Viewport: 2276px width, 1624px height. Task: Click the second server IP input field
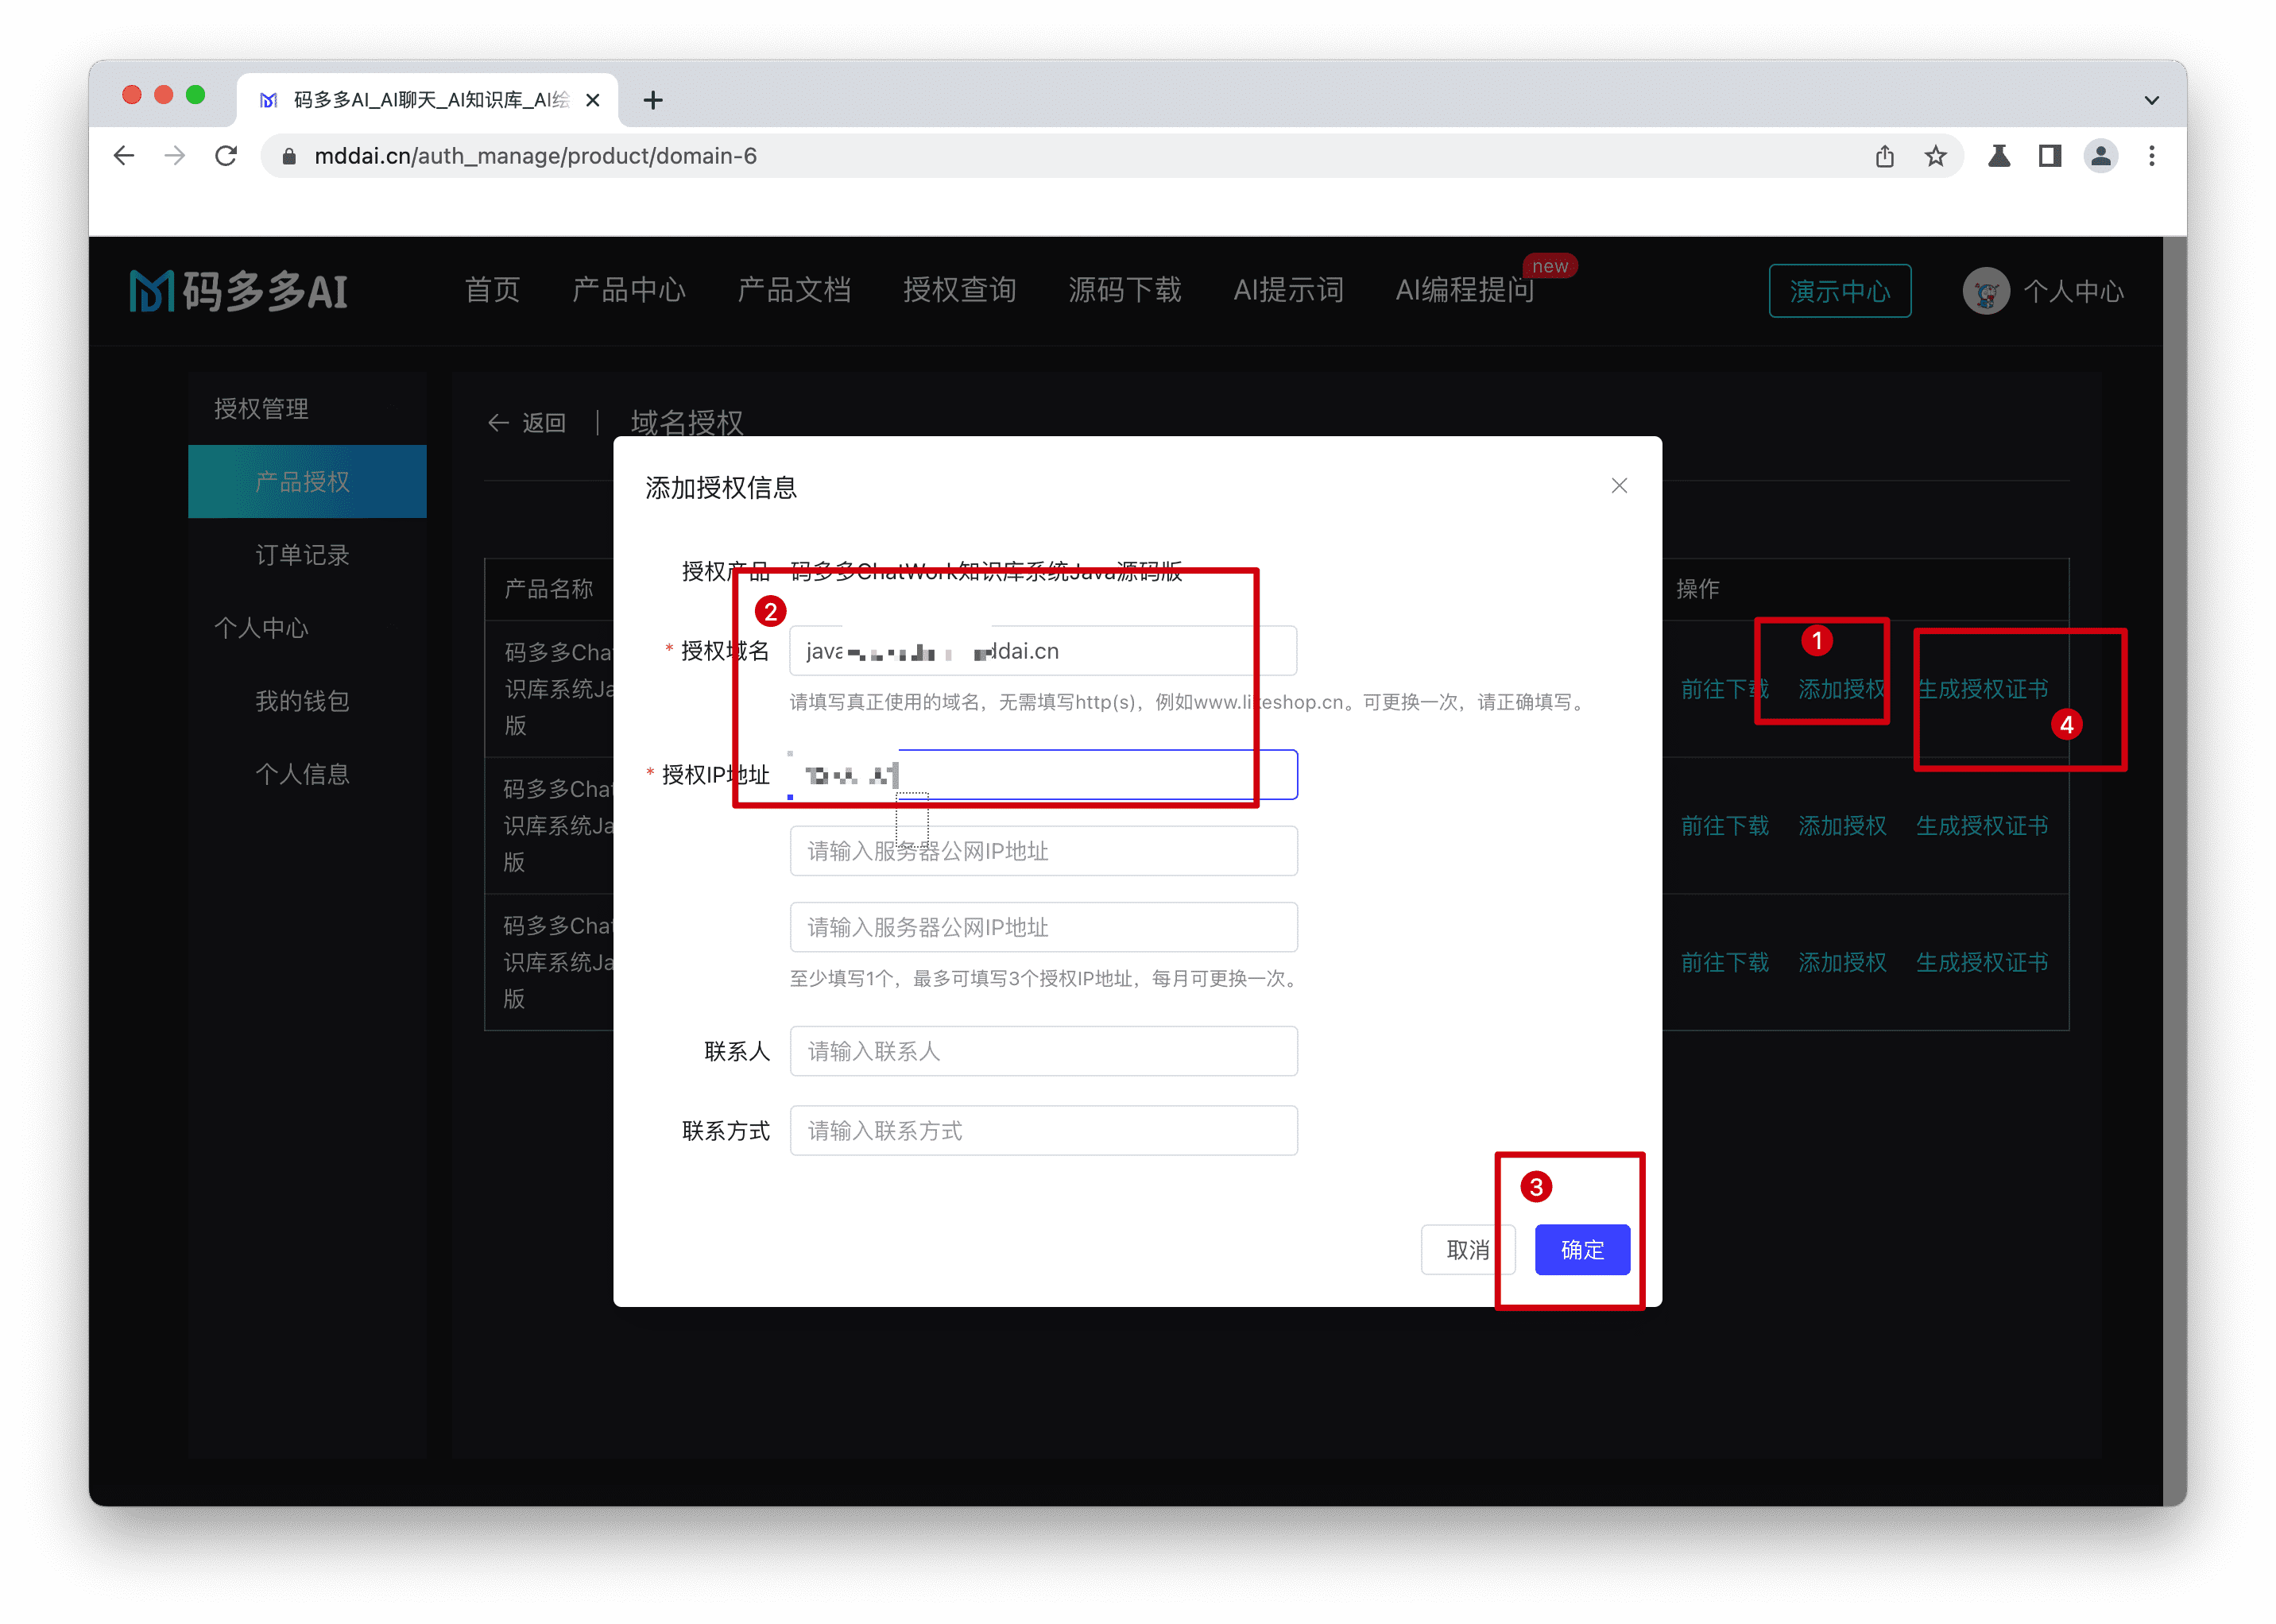[1043, 851]
